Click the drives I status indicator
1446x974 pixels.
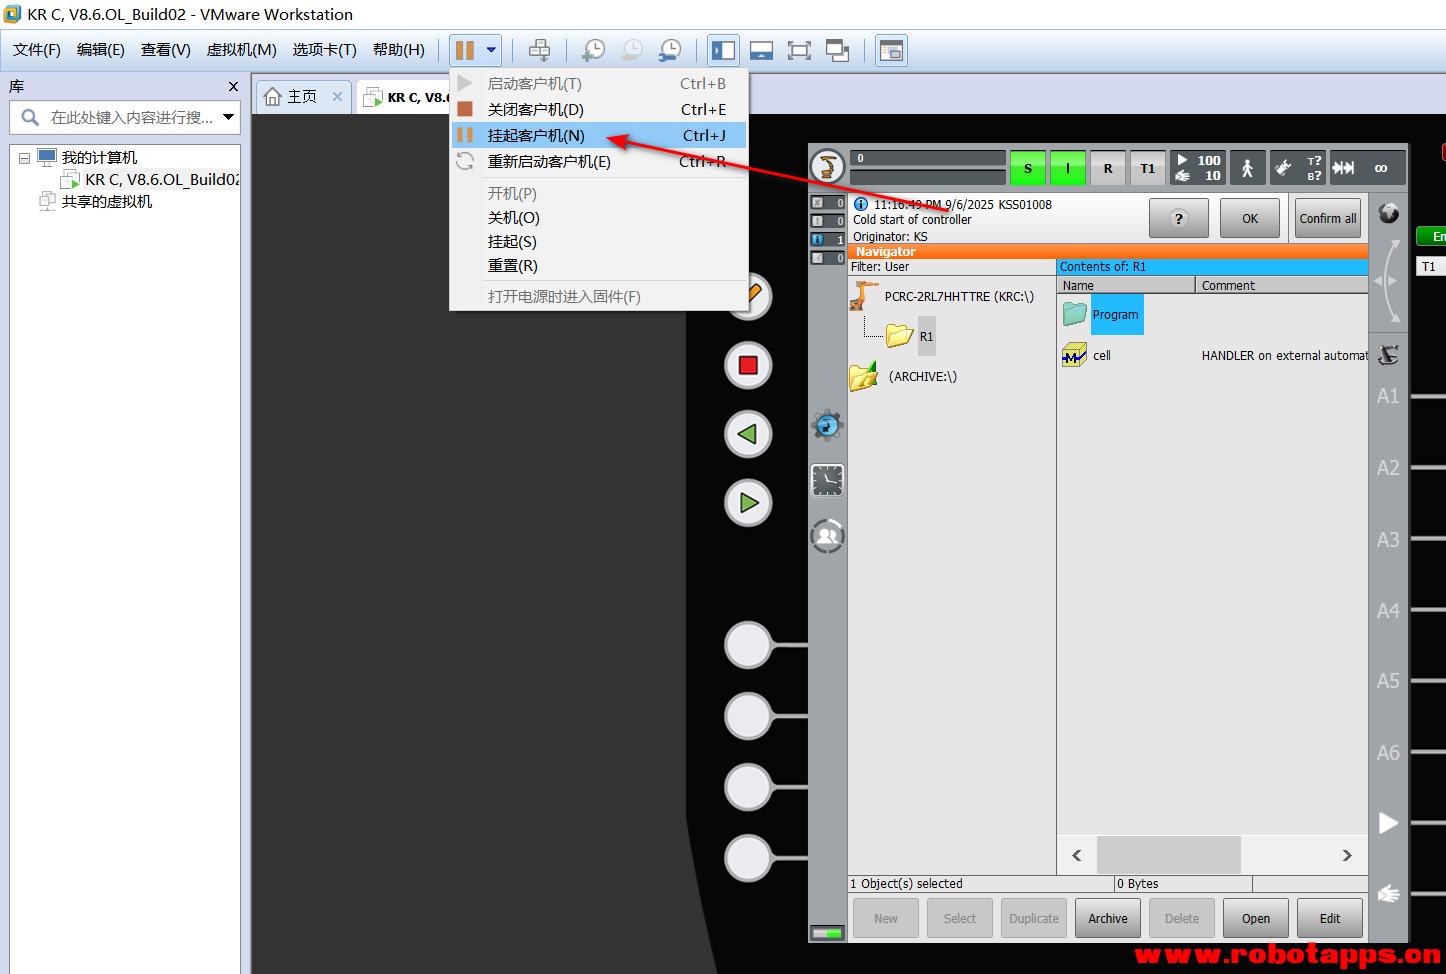tap(1068, 168)
